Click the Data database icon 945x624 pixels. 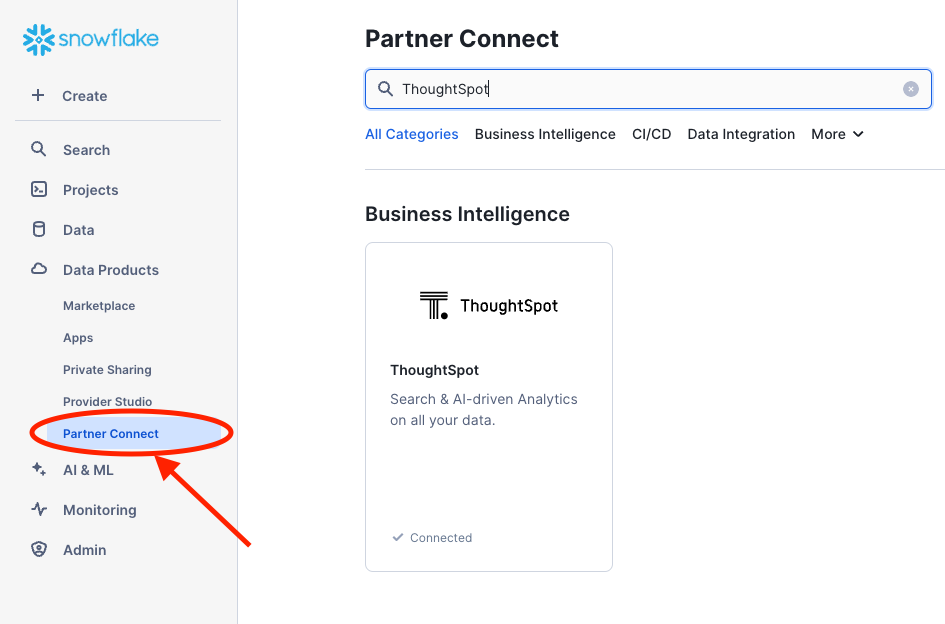(39, 230)
